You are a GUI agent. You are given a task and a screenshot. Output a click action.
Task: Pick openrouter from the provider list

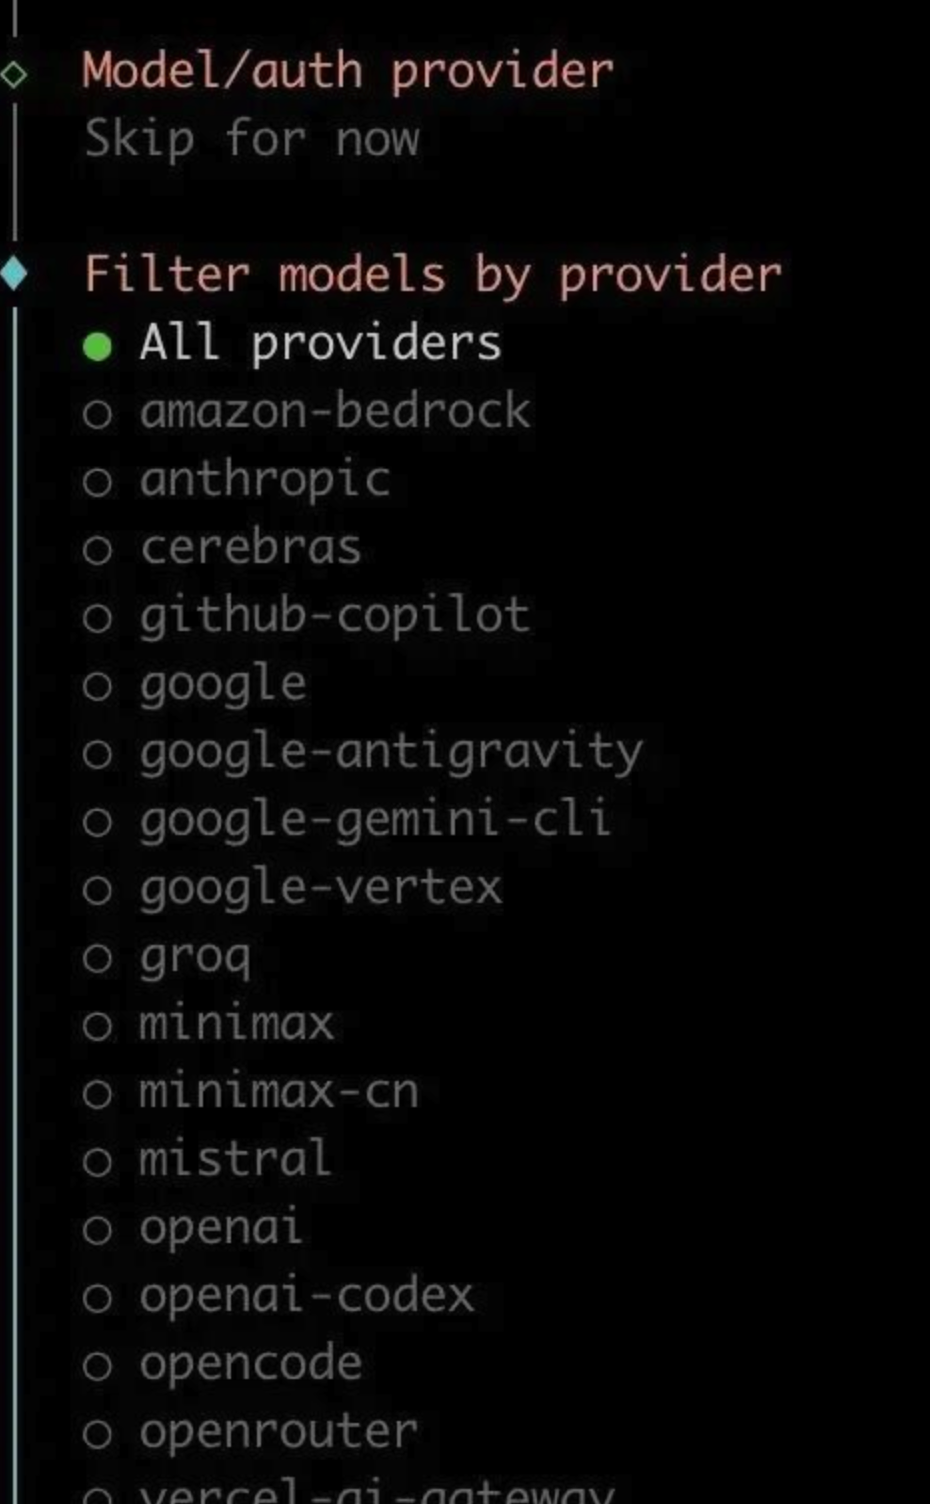[x=278, y=1432]
